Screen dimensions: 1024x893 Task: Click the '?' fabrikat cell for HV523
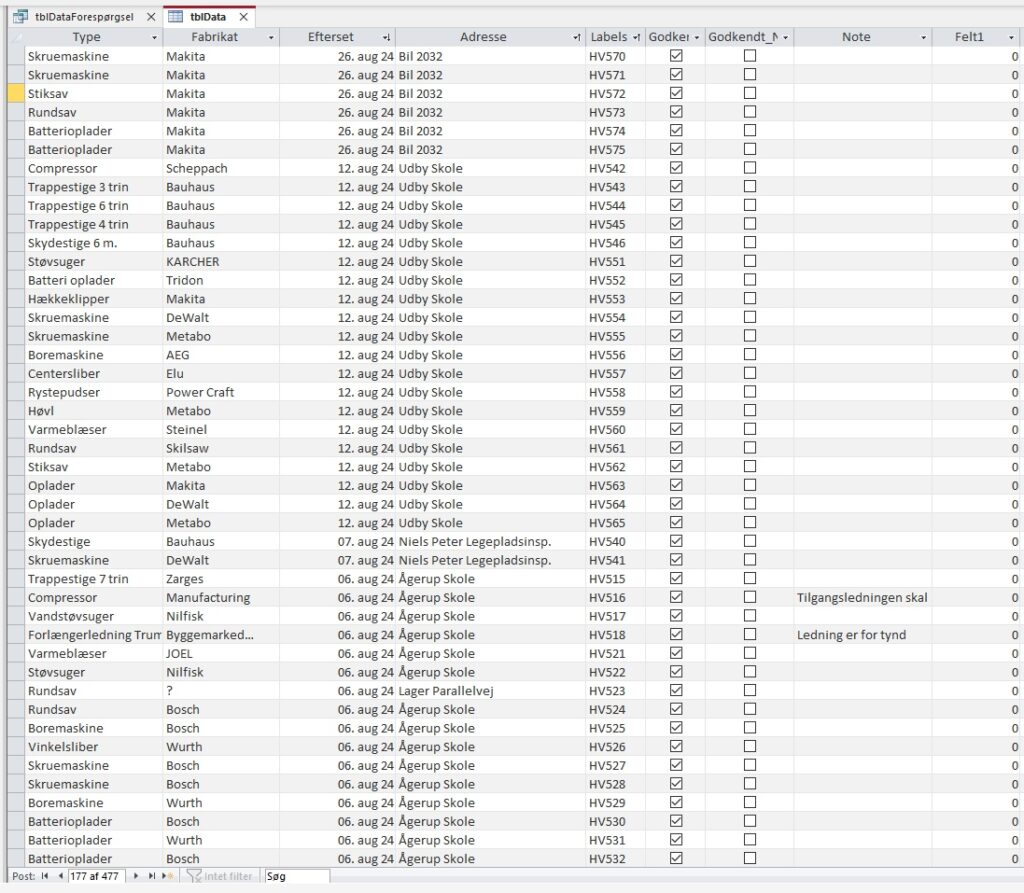pyautogui.click(x=221, y=690)
